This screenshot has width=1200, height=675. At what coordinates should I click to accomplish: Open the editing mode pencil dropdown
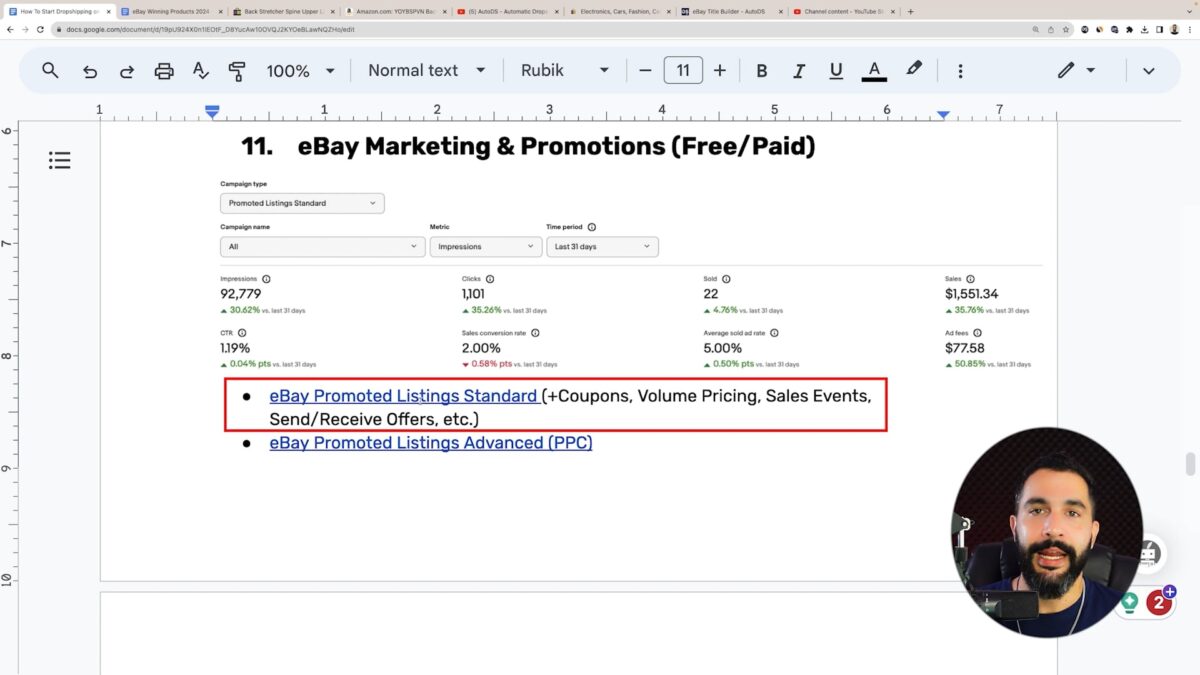(1076, 71)
